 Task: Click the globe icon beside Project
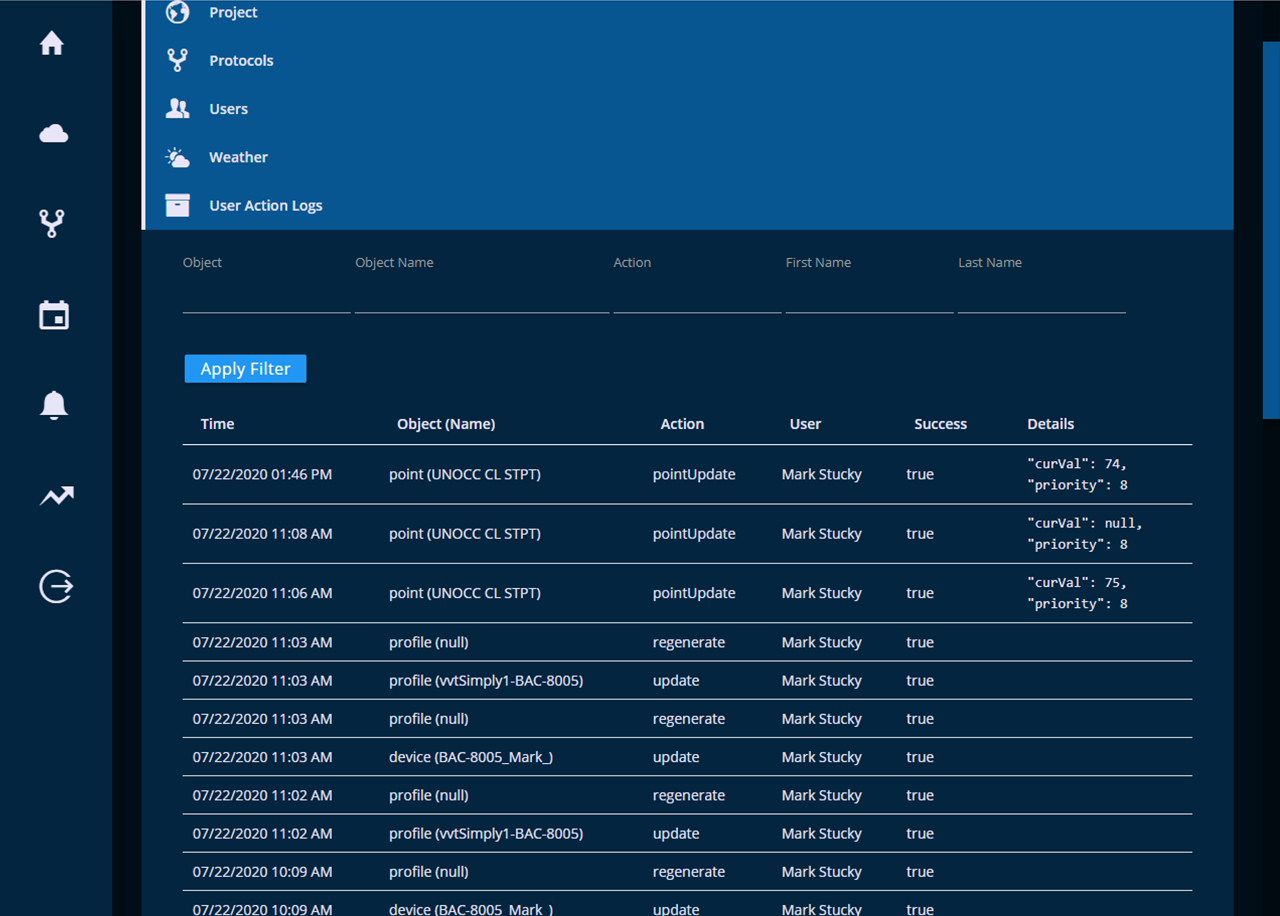point(177,12)
